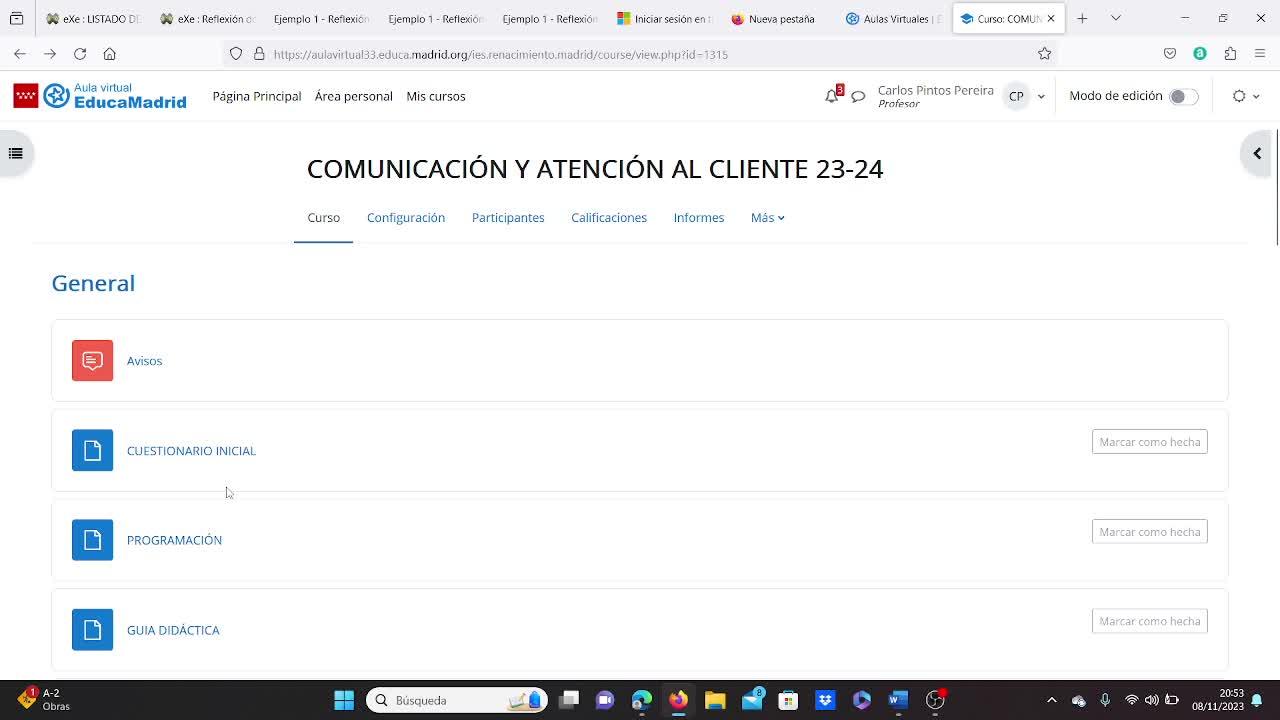Click the Windows taskbar Búsqueda search box
The width and height of the screenshot is (1280, 720).
pyautogui.click(x=457, y=700)
